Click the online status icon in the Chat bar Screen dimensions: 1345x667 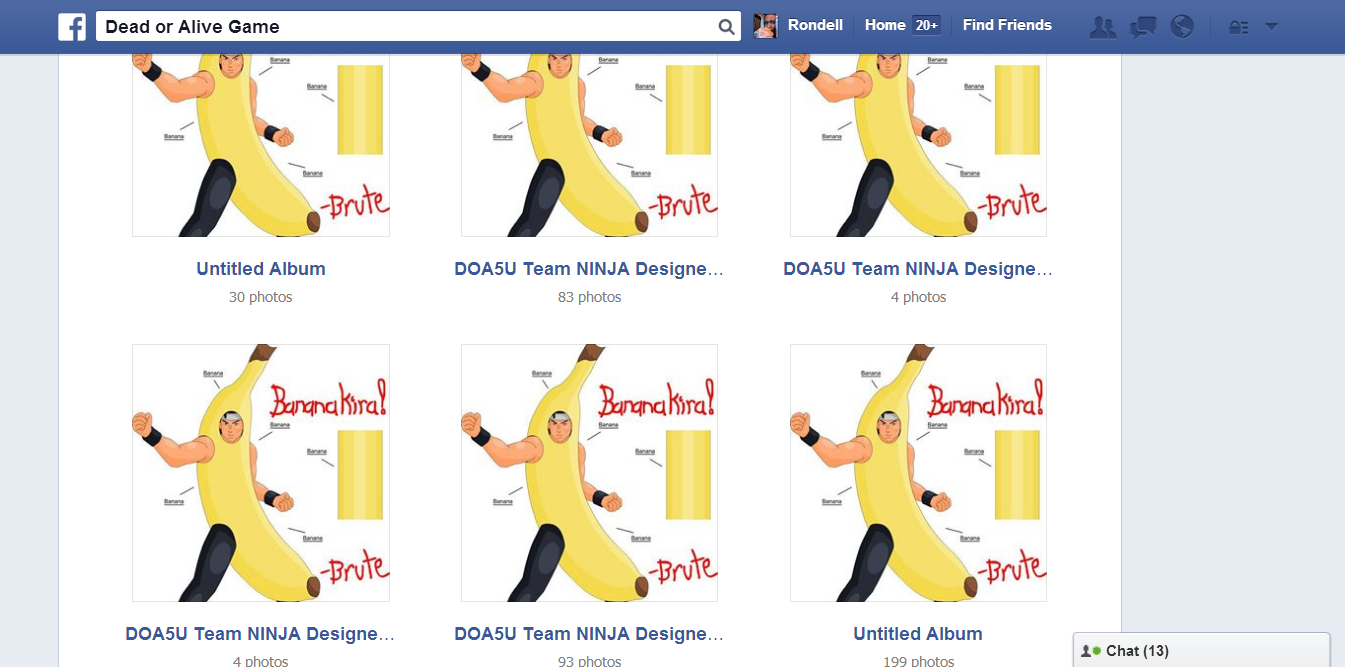point(1091,651)
